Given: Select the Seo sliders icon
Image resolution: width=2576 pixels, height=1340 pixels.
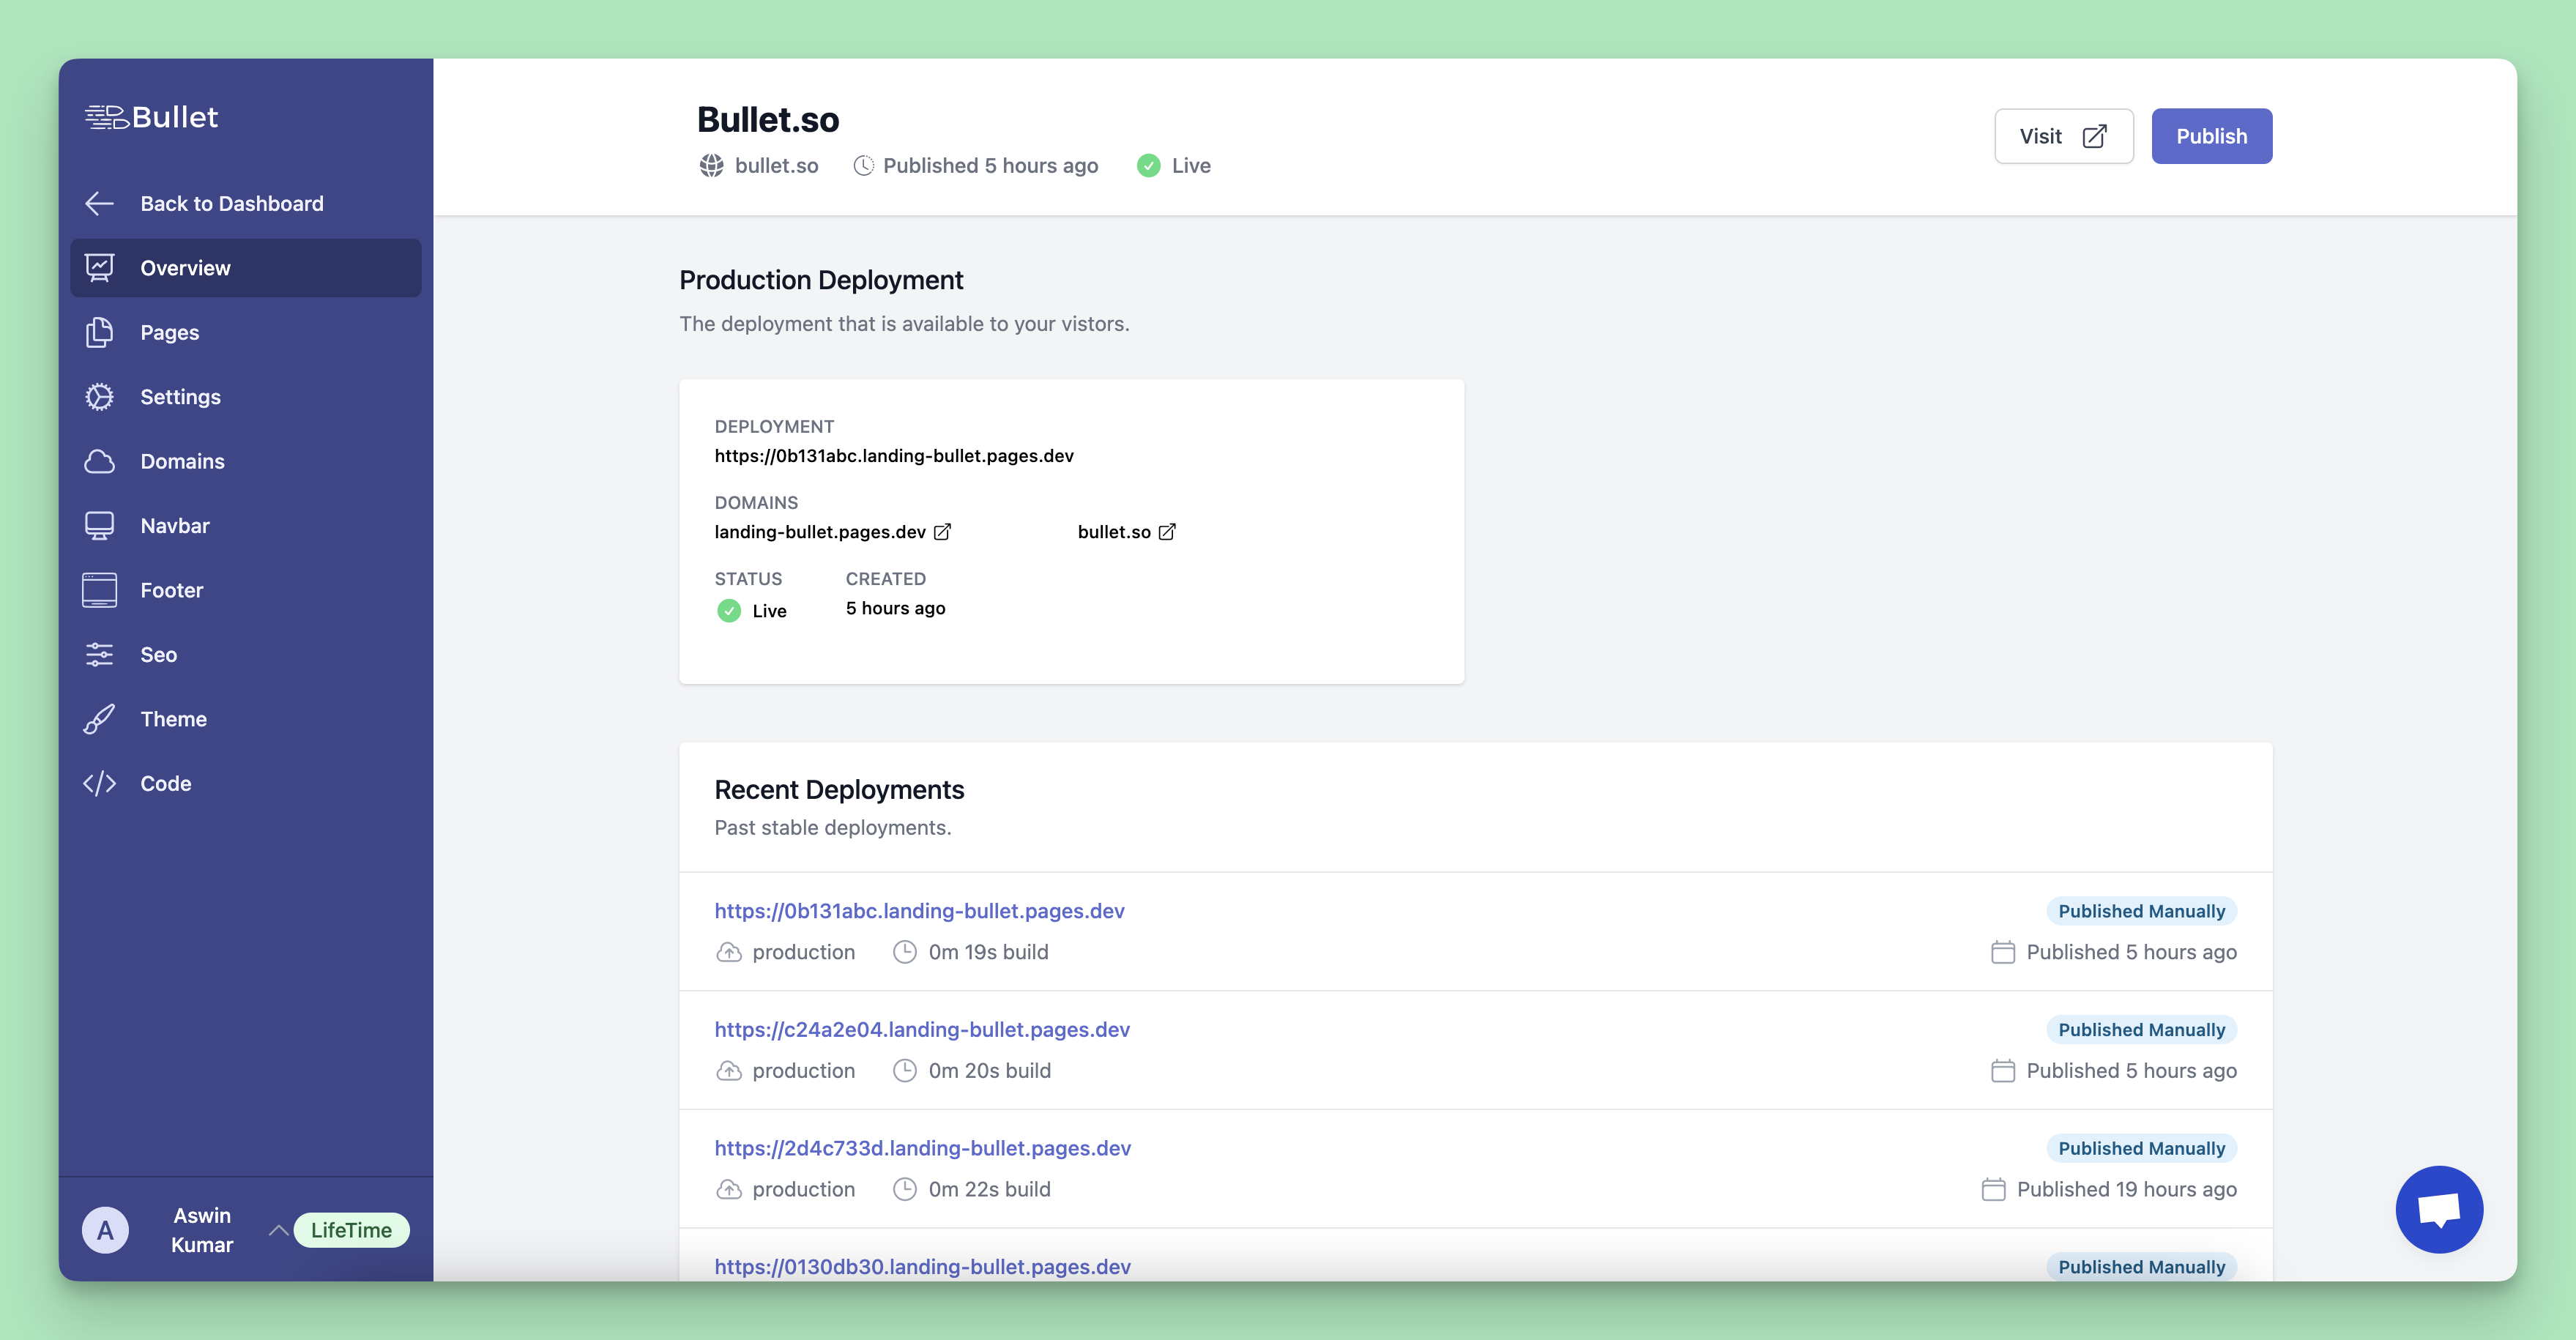Looking at the screenshot, I should click(99, 654).
